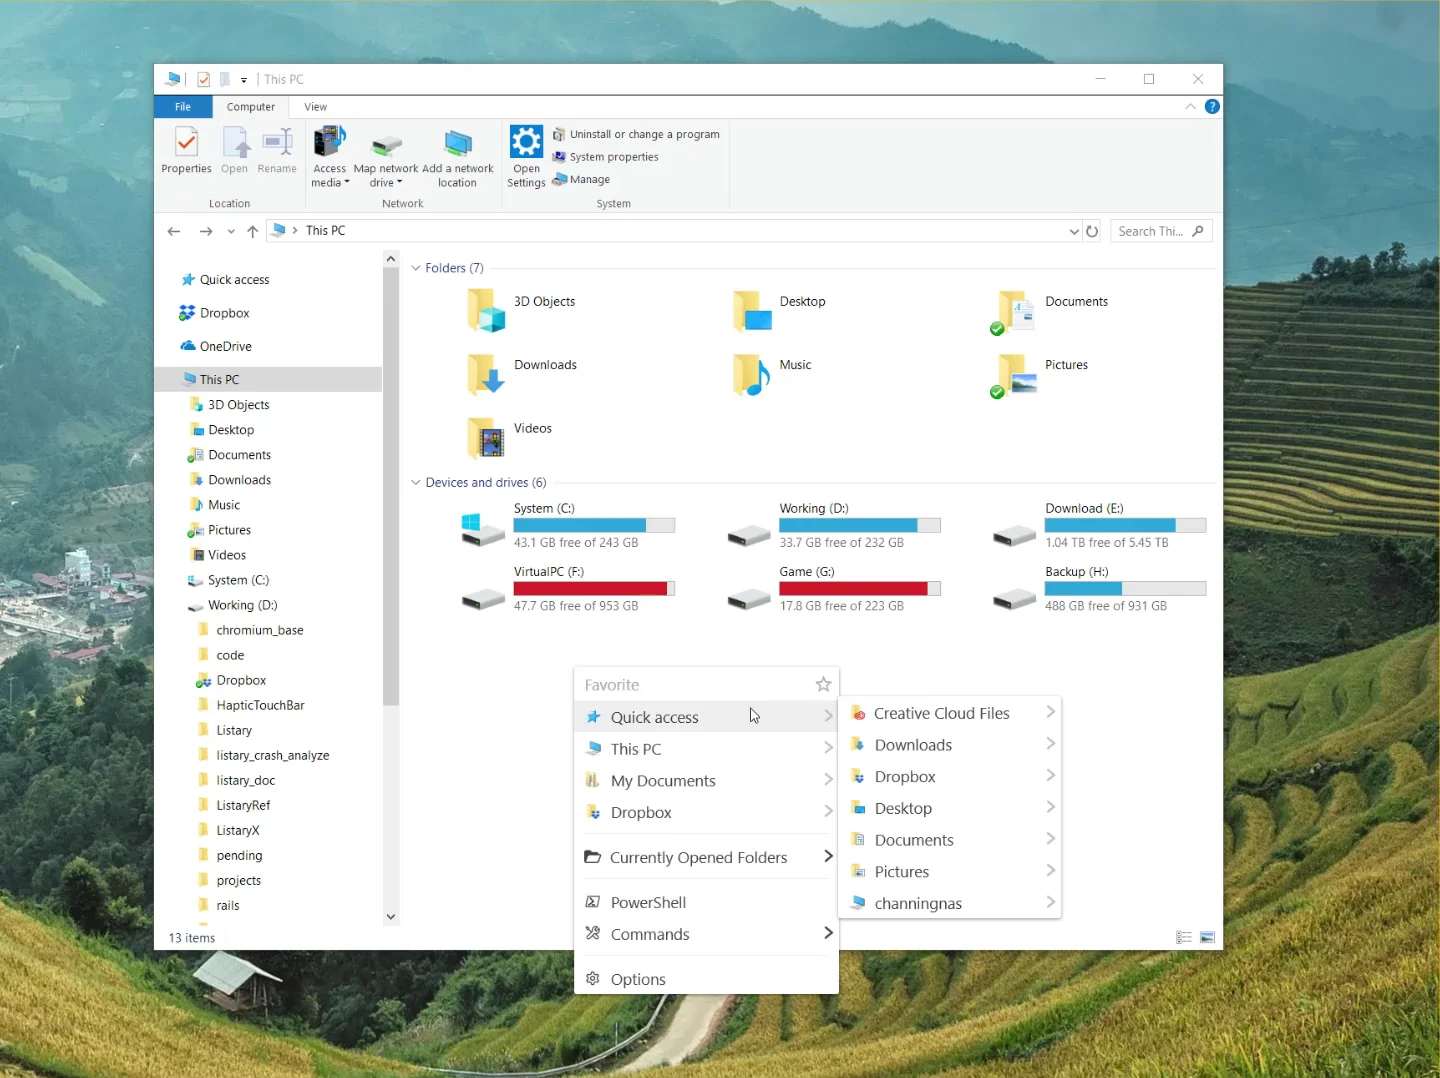Image resolution: width=1440 pixels, height=1078 pixels.
Task: Collapse the Folders (7) group
Action: 416,268
